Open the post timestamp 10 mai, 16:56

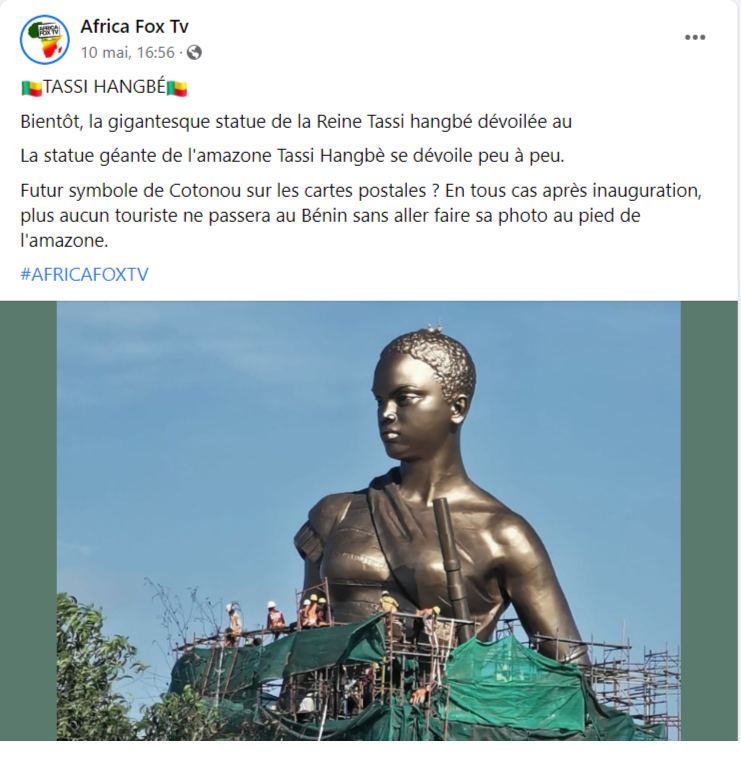point(128,52)
